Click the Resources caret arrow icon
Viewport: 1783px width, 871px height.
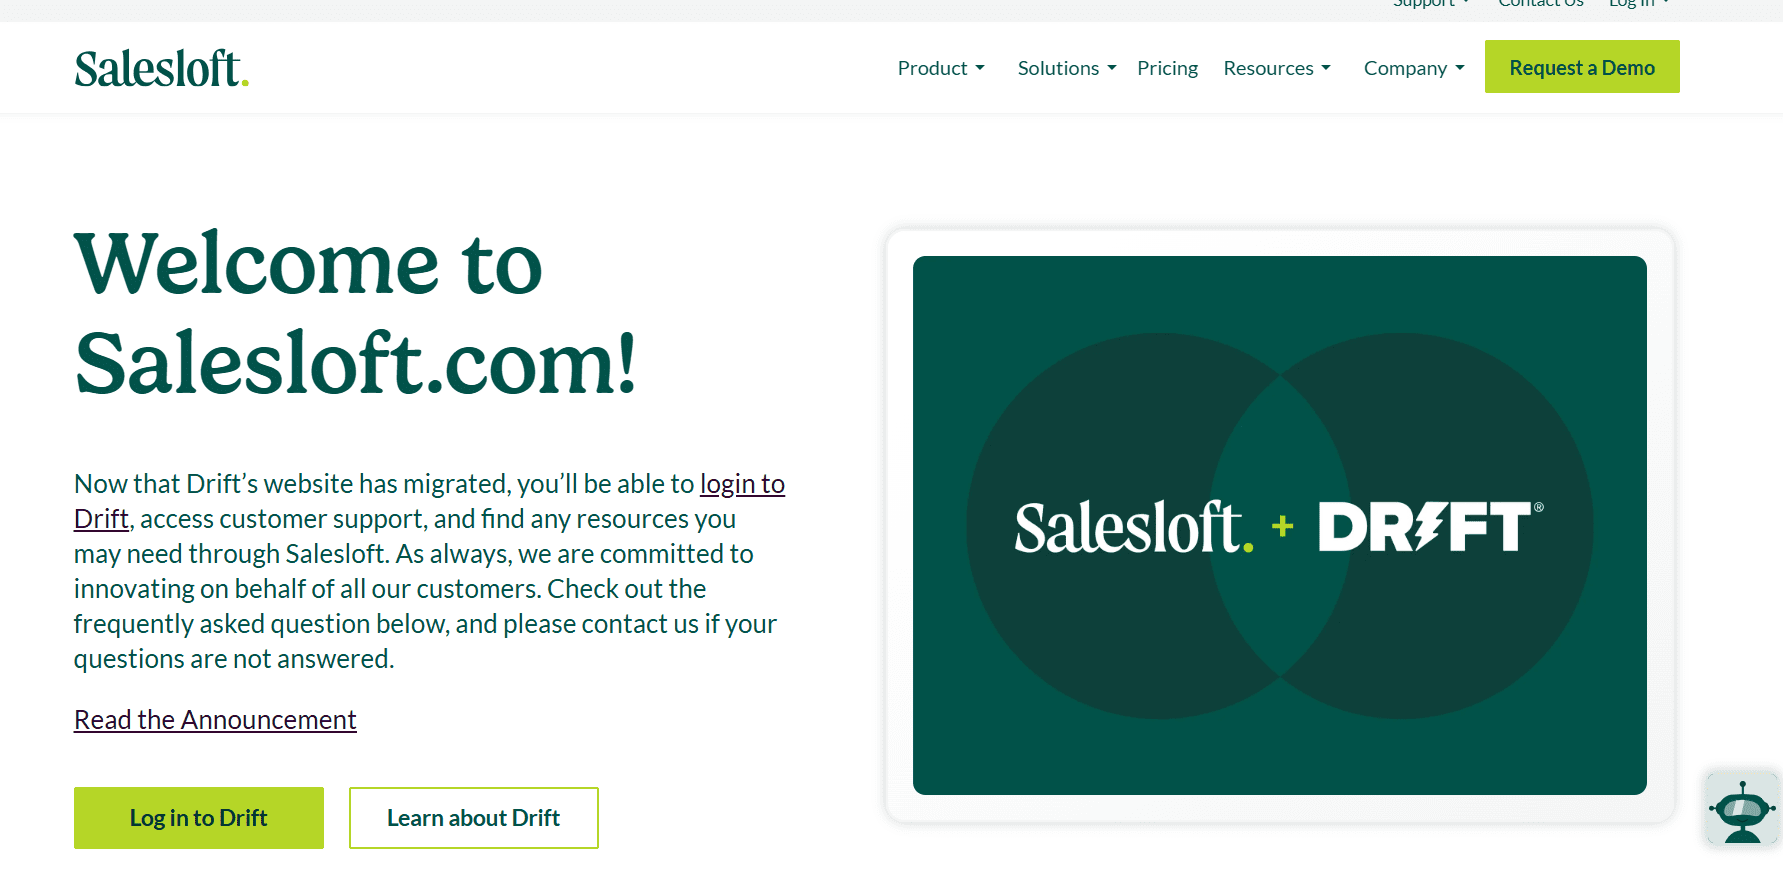pos(1326,68)
